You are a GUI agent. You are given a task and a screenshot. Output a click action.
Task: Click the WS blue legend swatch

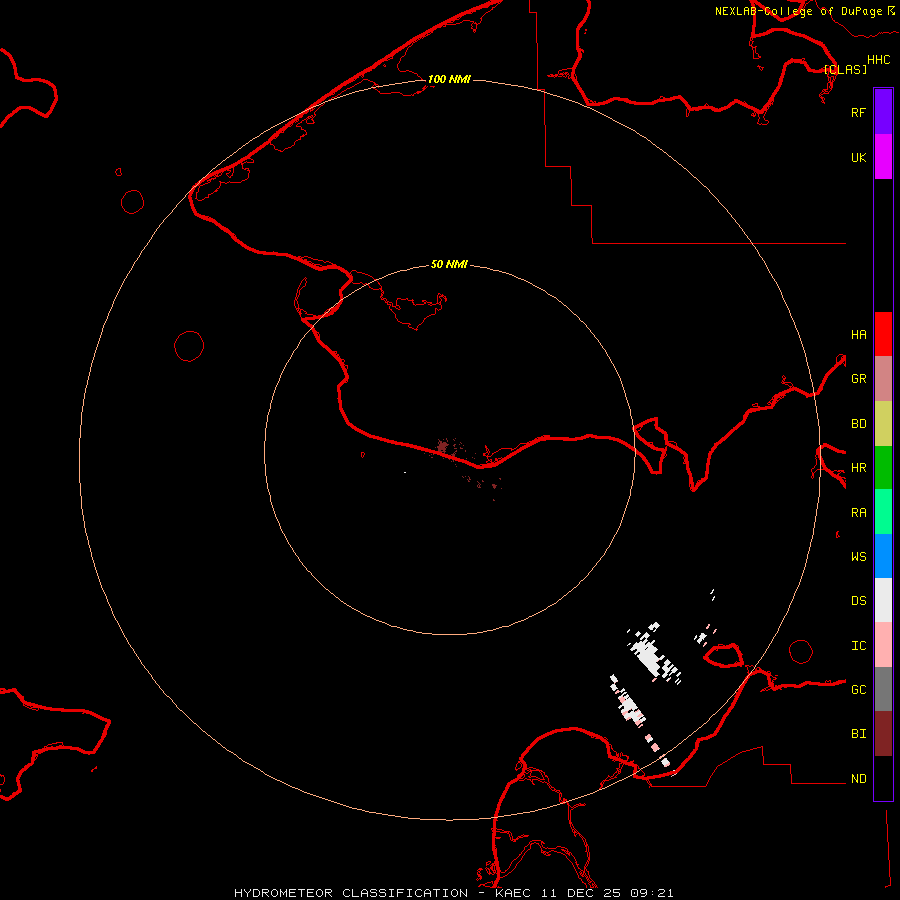tap(883, 556)
